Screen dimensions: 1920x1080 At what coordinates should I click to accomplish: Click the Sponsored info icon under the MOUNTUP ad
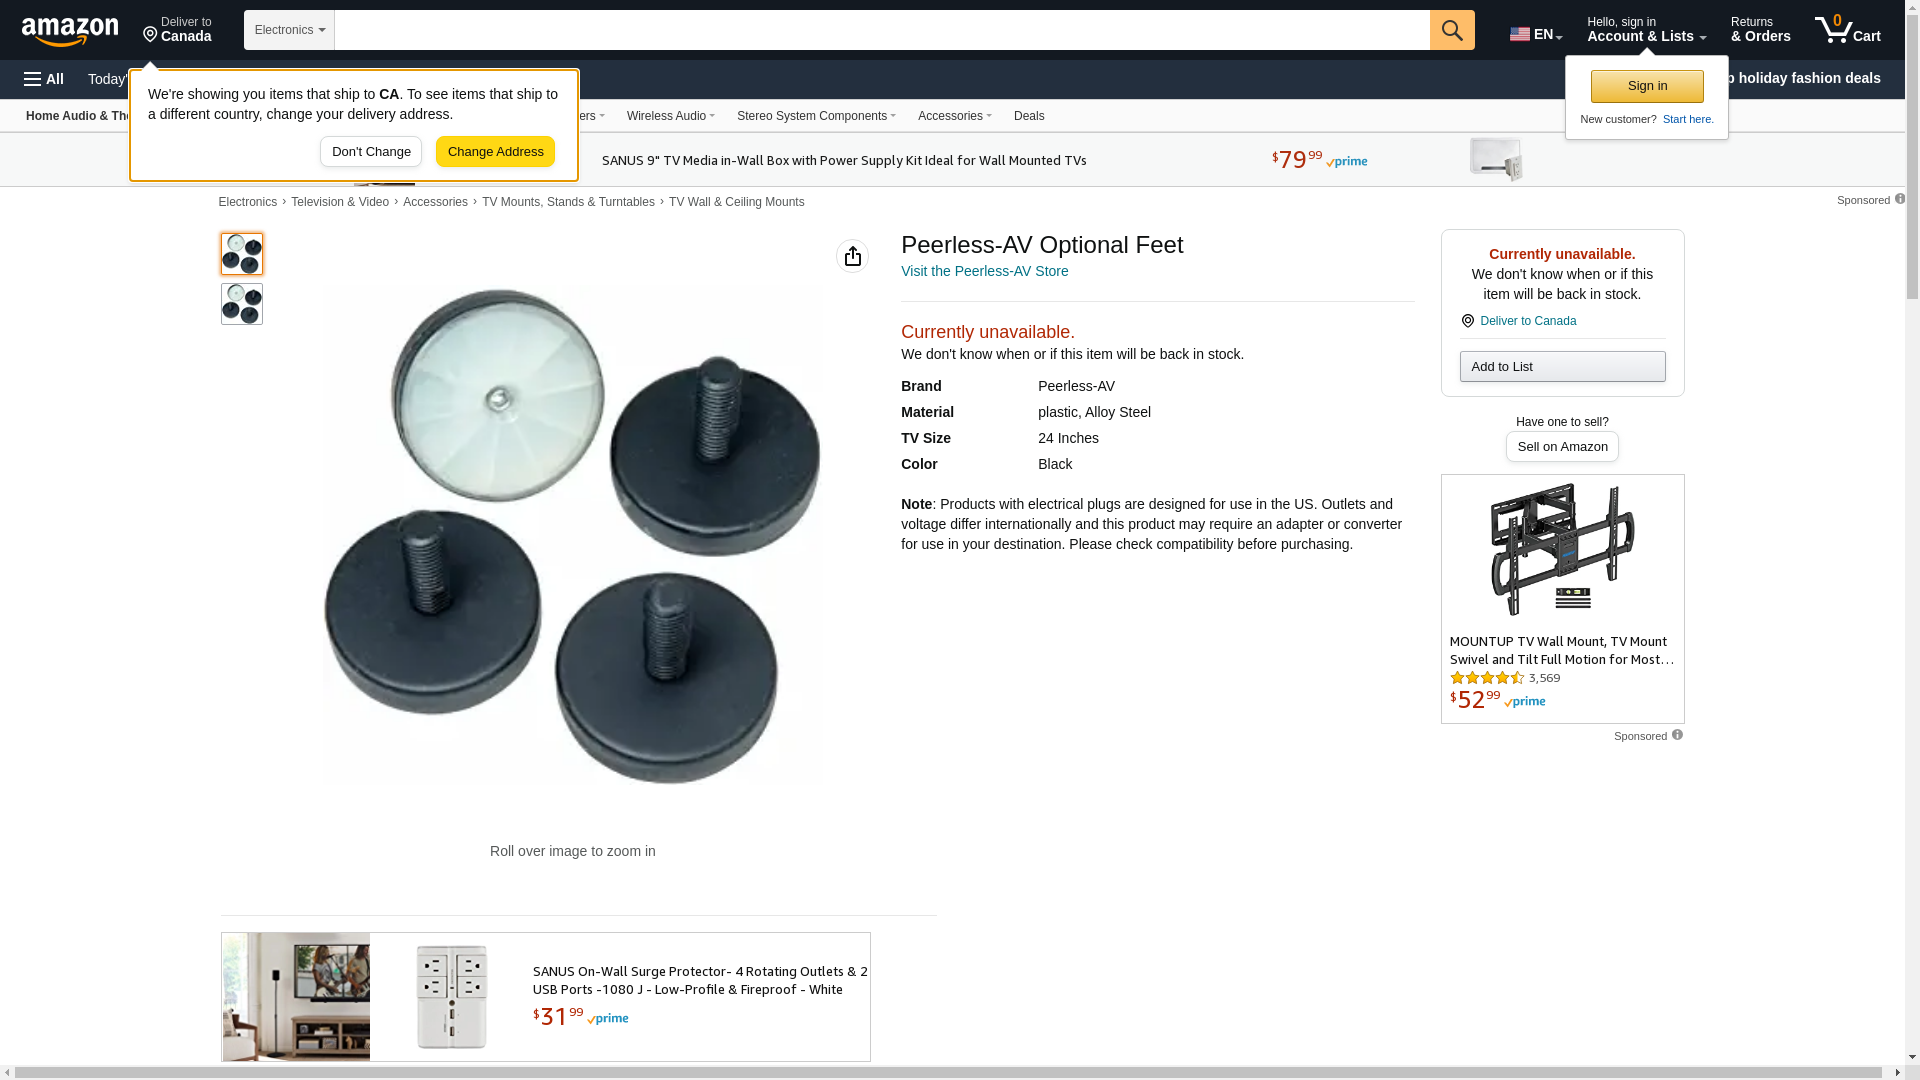(1677, 735)
